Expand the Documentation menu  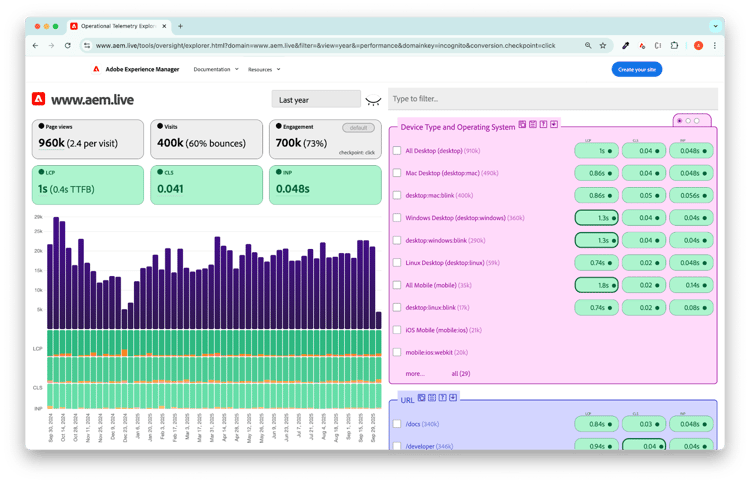pyautogui.click(x=215, y=69)
